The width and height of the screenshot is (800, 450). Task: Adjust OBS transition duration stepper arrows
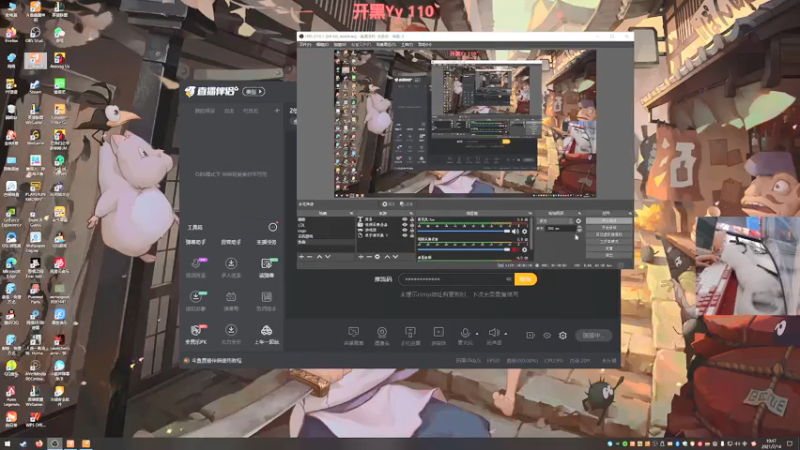point(579,229)
